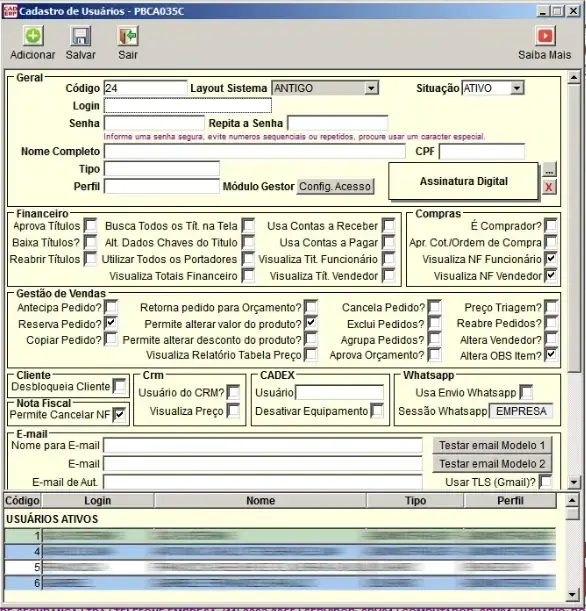Click the CAD ERP title bar icon
The width and height of the screenshot is (586, 611).
pyautogui.click(x=9, y=11)
